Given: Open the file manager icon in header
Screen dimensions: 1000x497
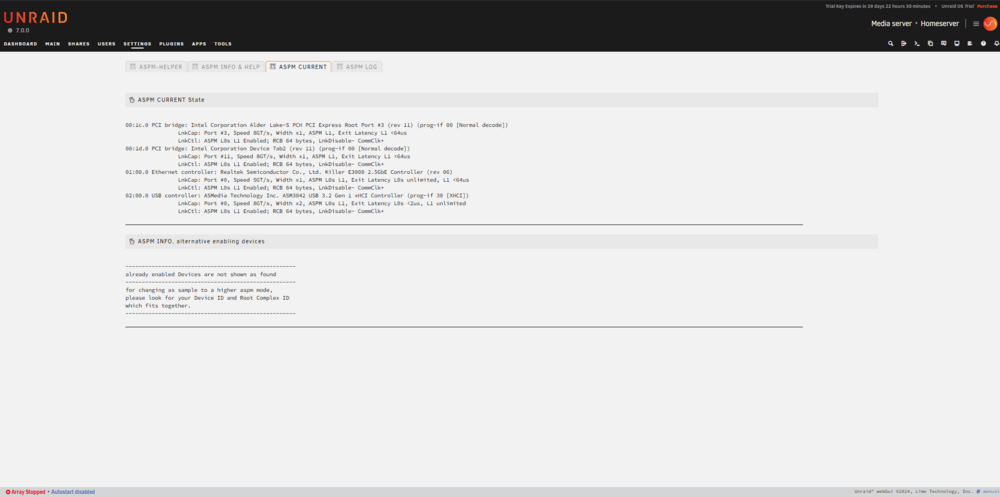Looking at the screenshot, I should (x=930, y=43).
